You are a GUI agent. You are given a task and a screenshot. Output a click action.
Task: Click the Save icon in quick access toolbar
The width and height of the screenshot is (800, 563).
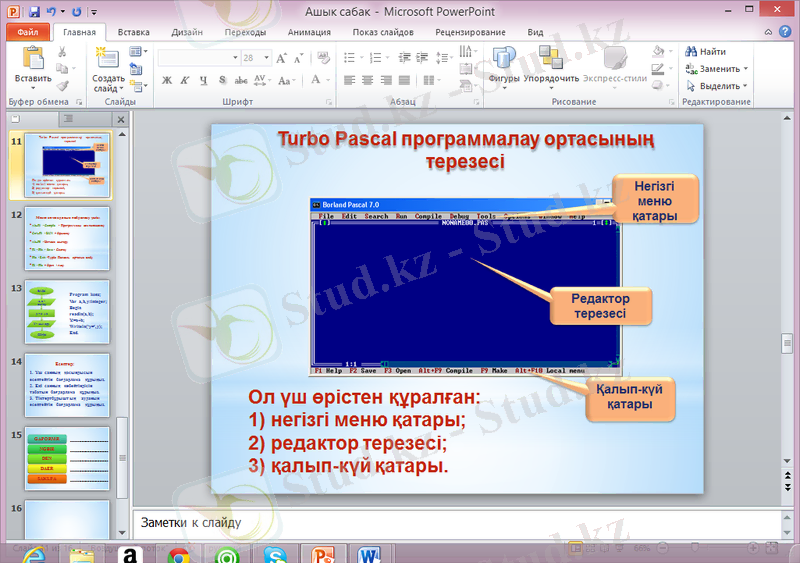tap(34, 11)
